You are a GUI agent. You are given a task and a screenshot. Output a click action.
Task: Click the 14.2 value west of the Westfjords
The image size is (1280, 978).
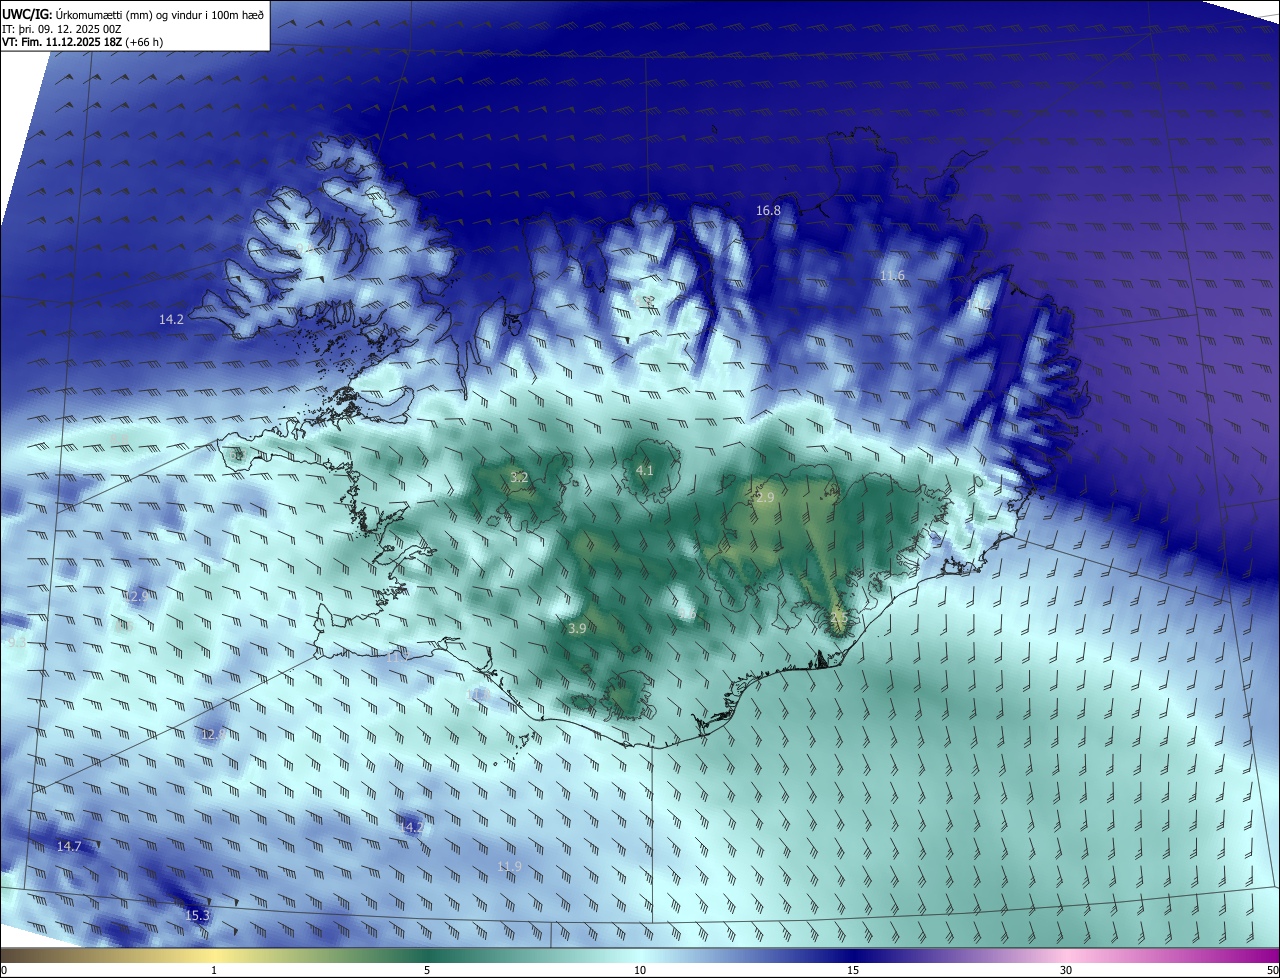tap(171, 319)
